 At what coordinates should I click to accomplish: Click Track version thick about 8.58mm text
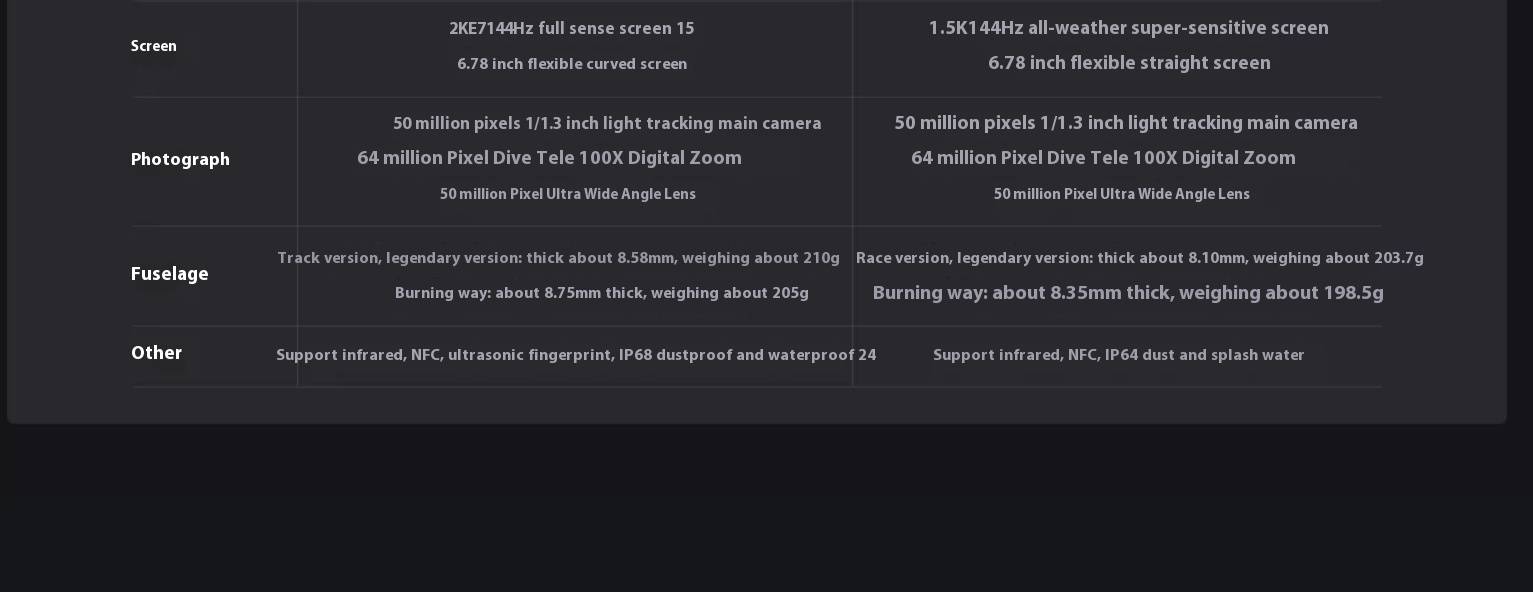pyautogui.click(x=558, y=258)
